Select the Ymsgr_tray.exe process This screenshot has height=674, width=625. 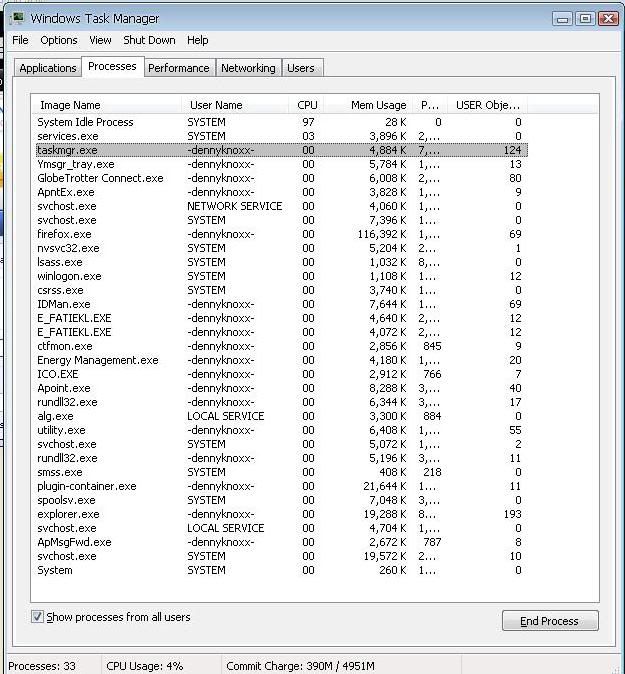pyautogui.click(x=282, y=164)
